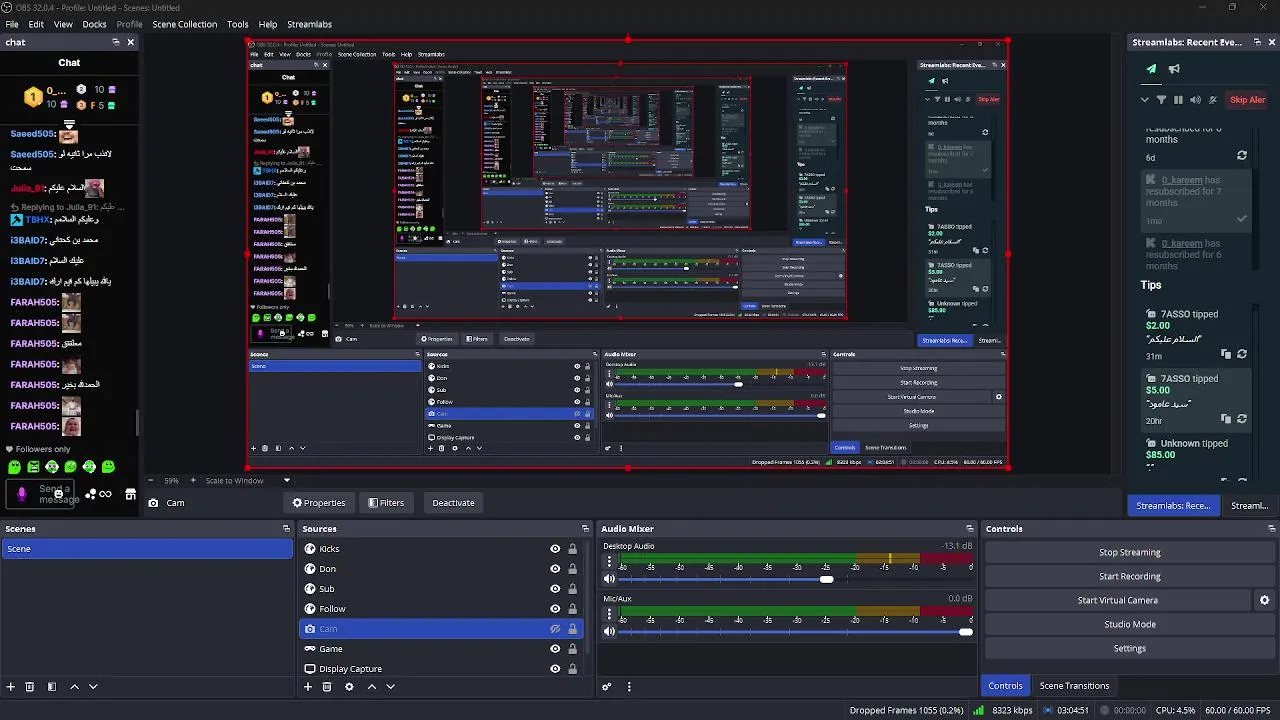The height and width of the screenshot is (720, 1280).
Task: Open Audio Mixer advanced properties gears icon
Action: pyautogui.click(x=606, y=687)
